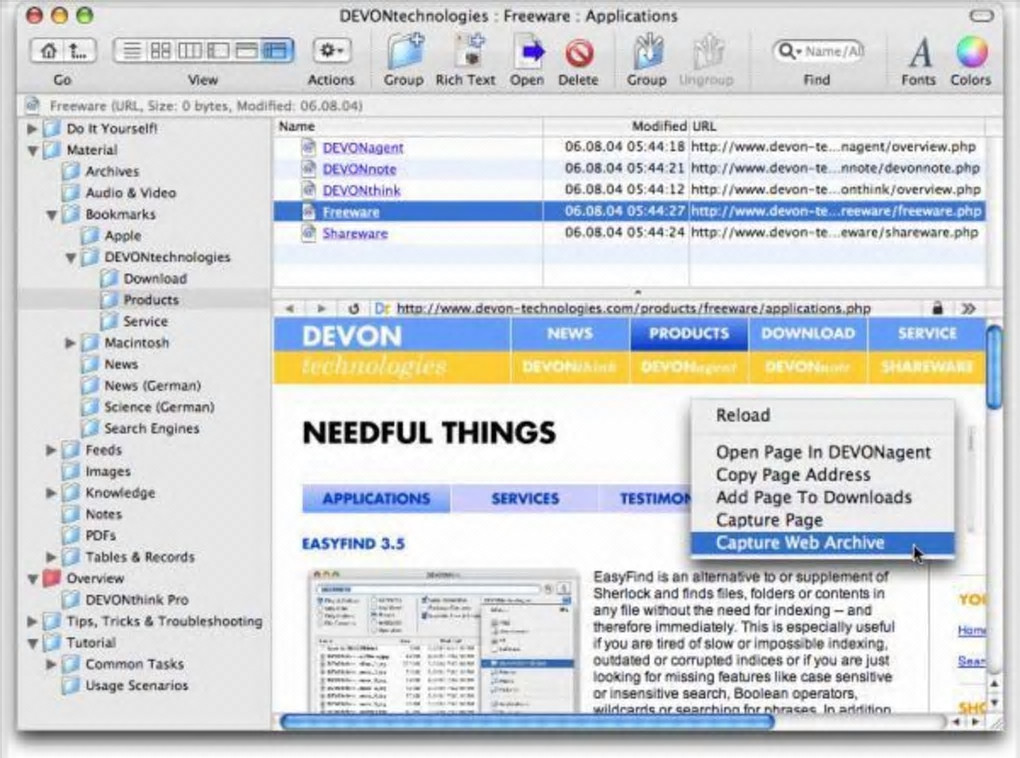Show more browser bar items chevron
The image size is (1020, 758).
pos(969,308)
